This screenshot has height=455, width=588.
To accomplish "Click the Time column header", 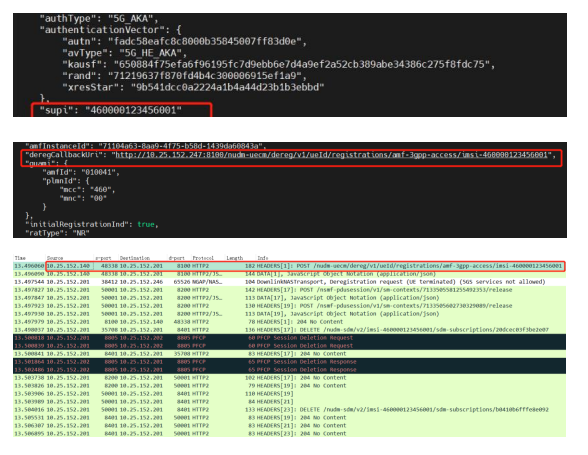I will (20, 258).
